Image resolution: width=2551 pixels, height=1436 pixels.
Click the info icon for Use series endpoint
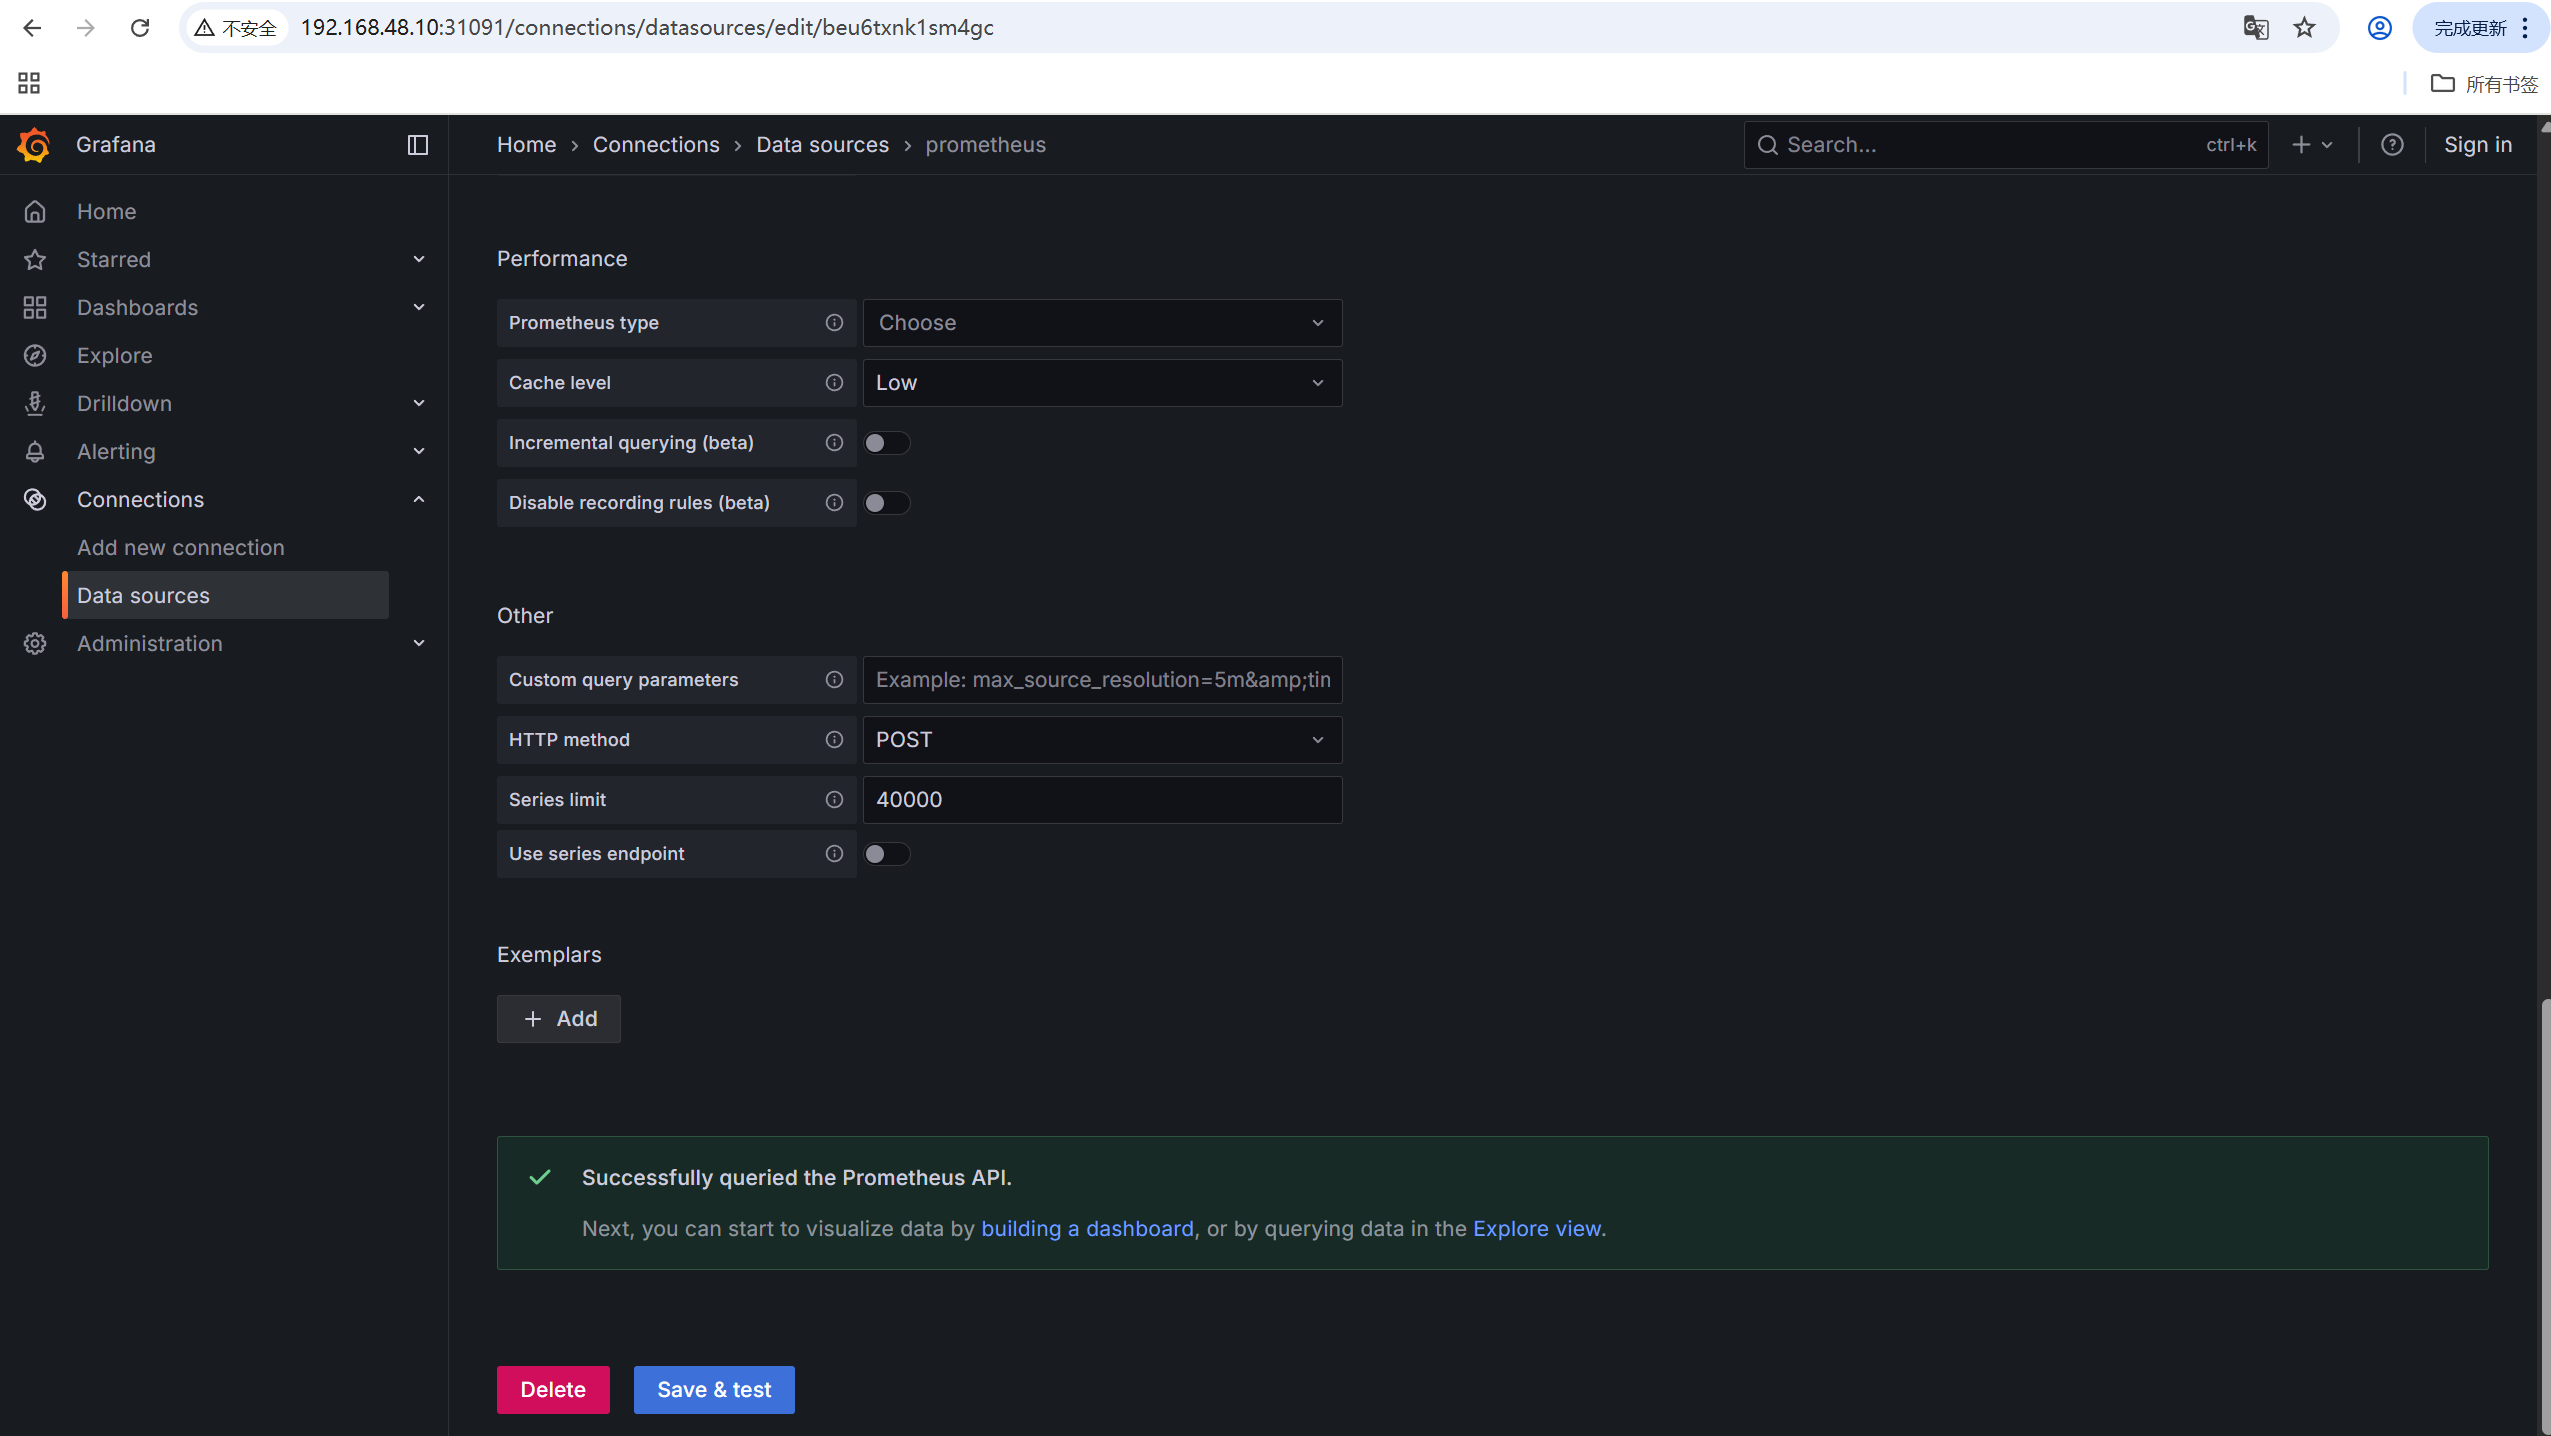(834, 854)
